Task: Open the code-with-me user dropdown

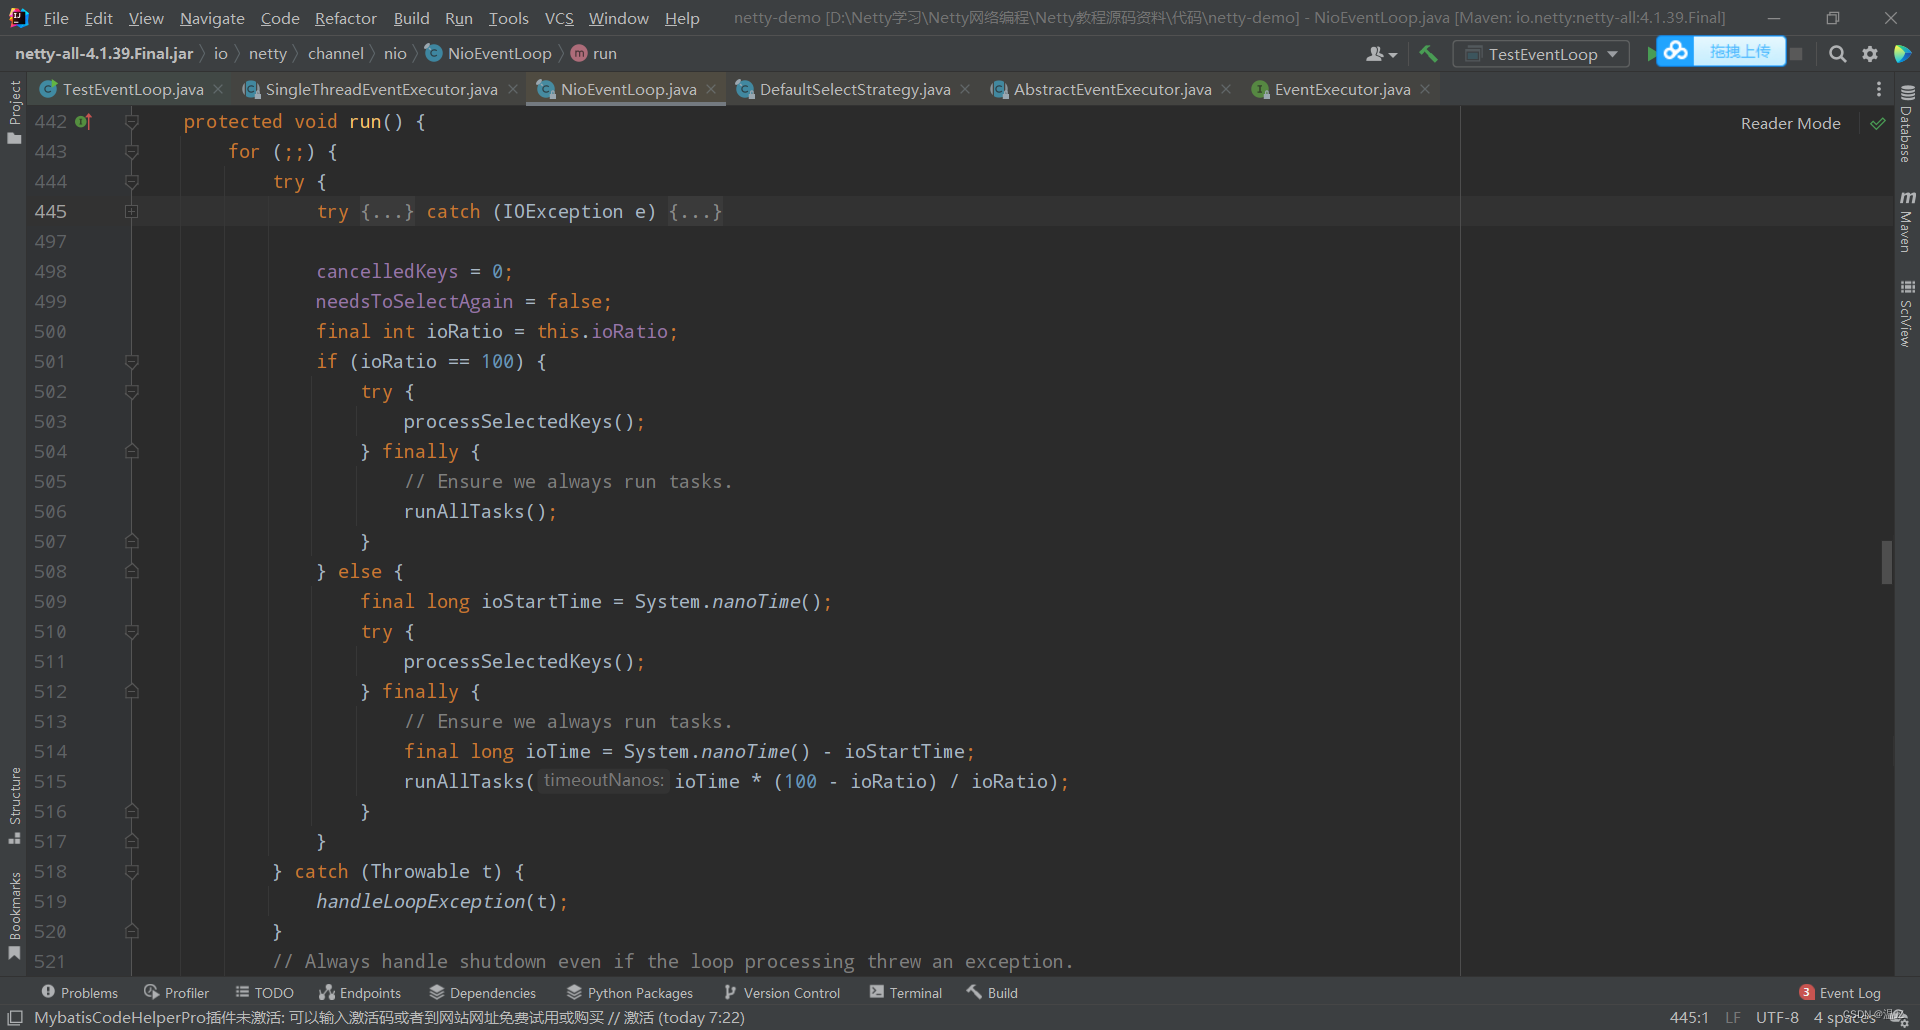Action: point(1381,54)
